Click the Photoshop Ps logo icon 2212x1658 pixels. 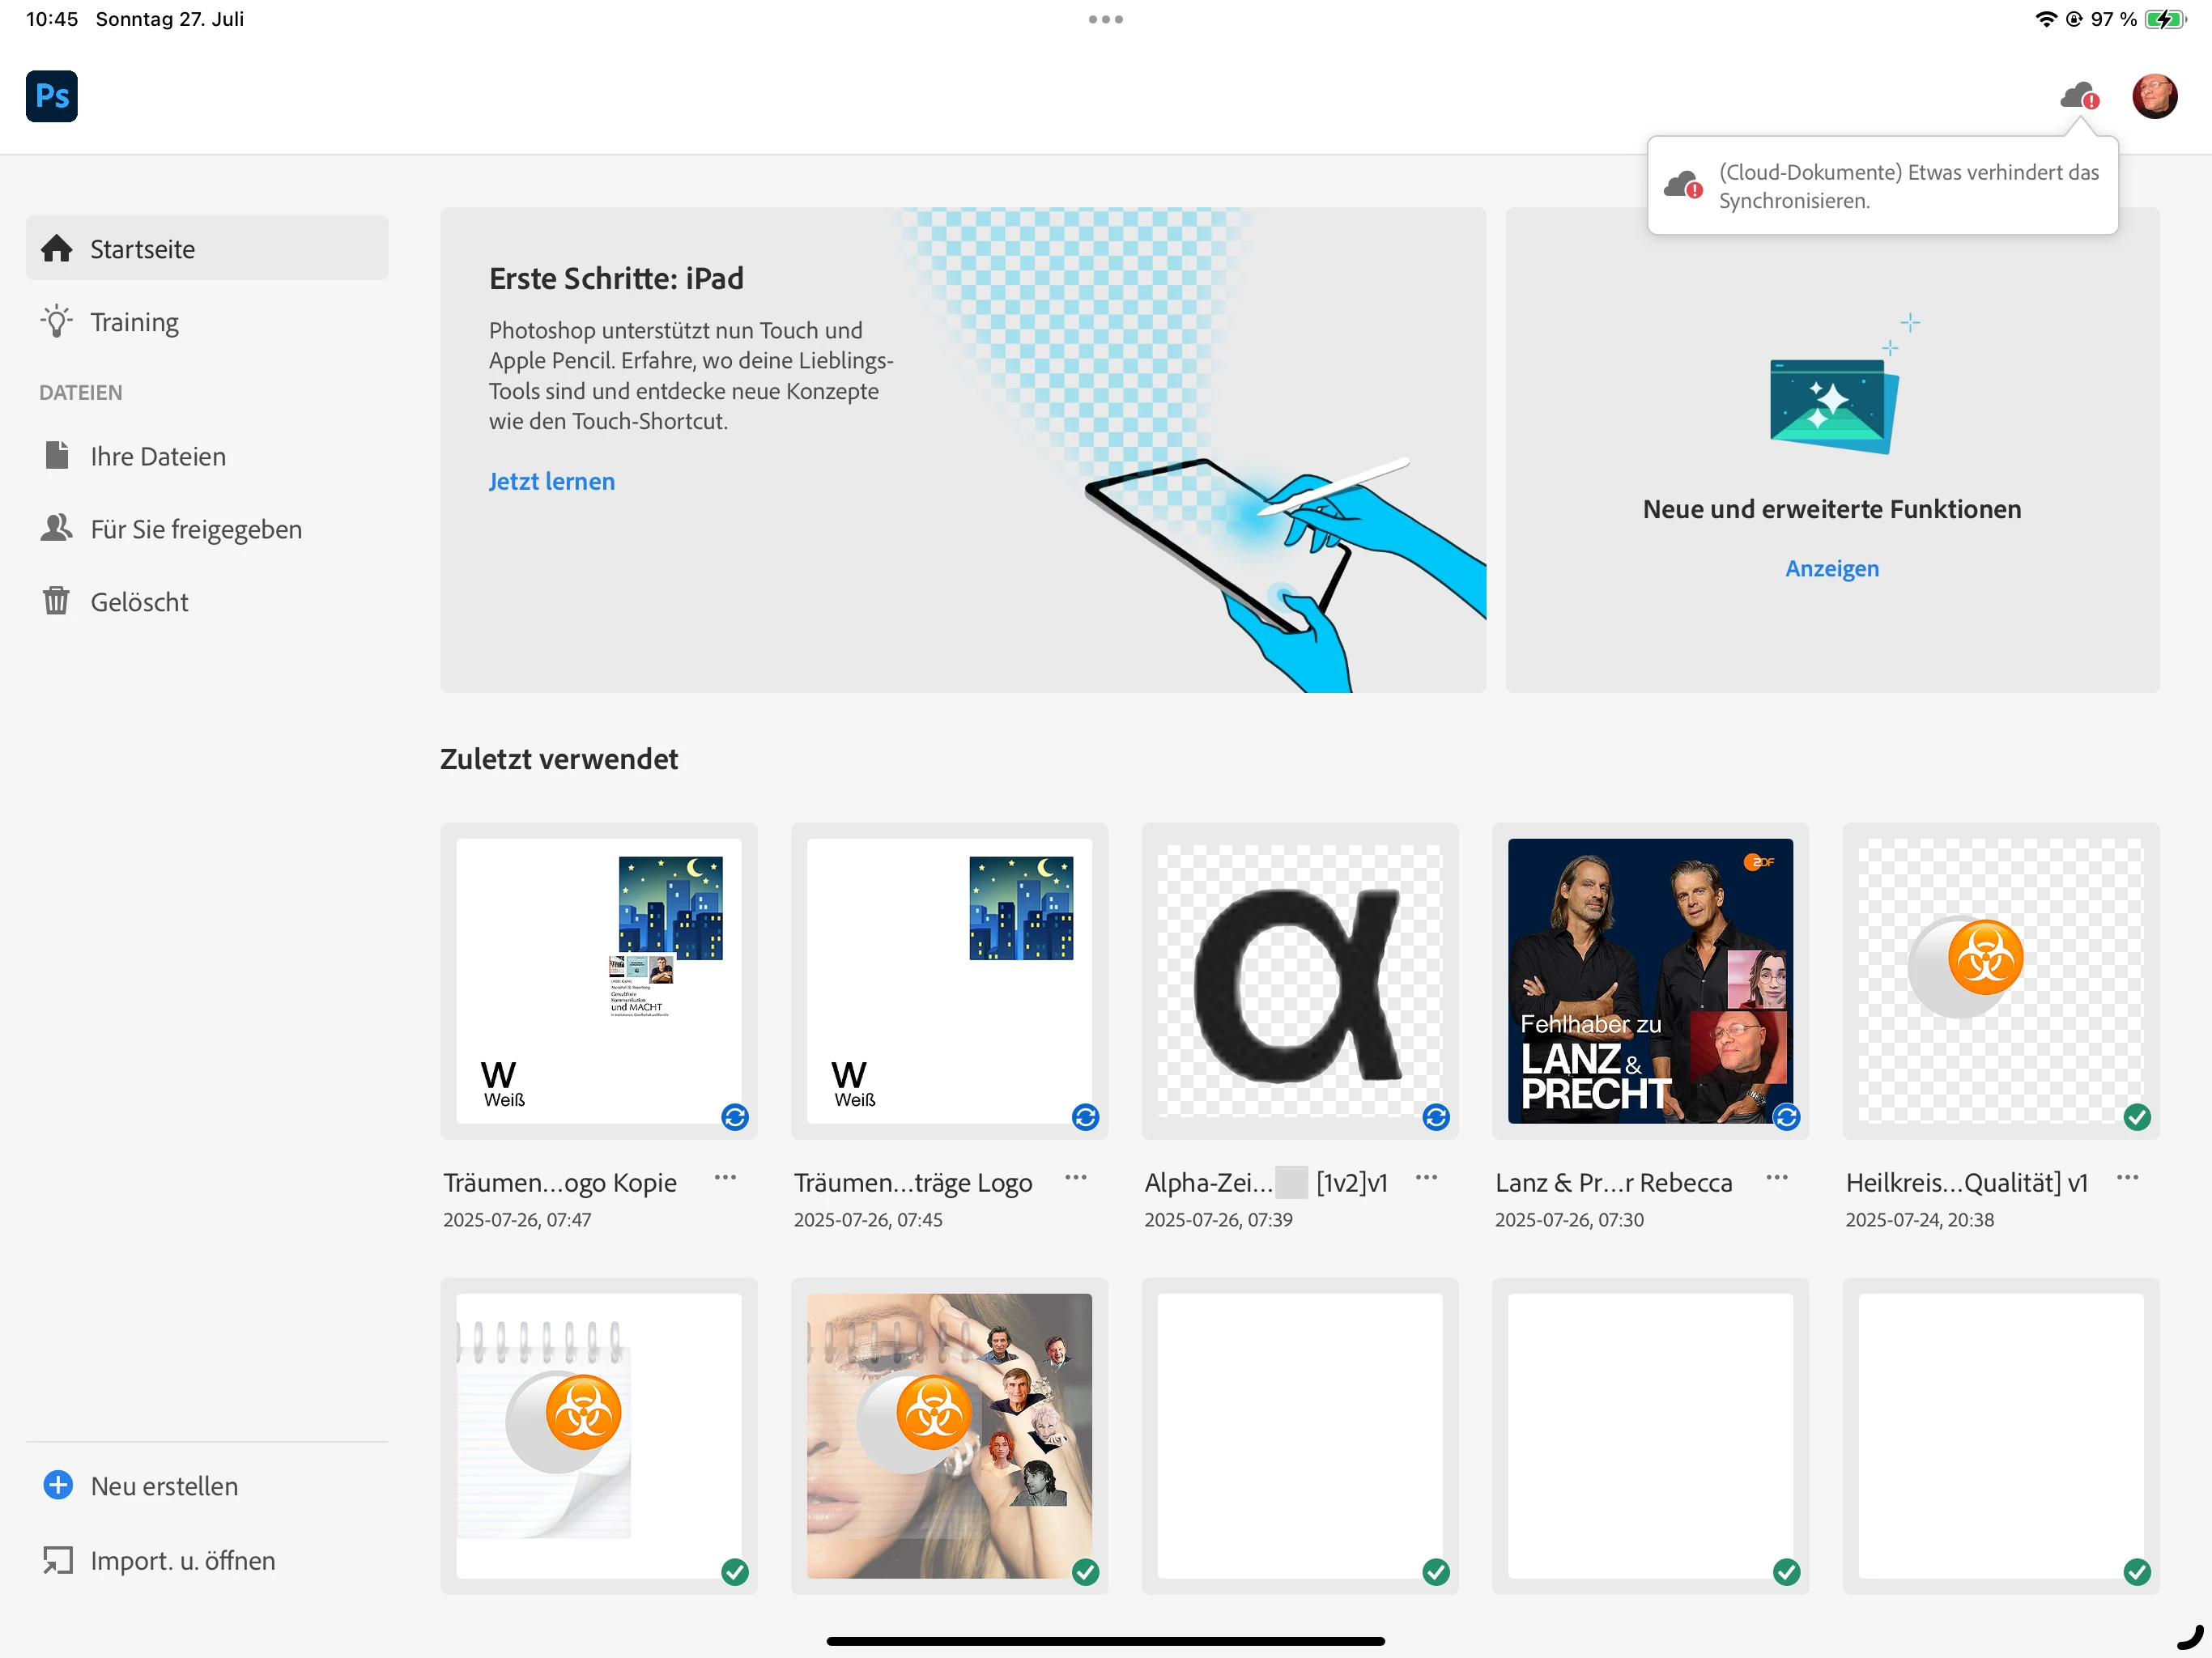click(x=51, y=96)
